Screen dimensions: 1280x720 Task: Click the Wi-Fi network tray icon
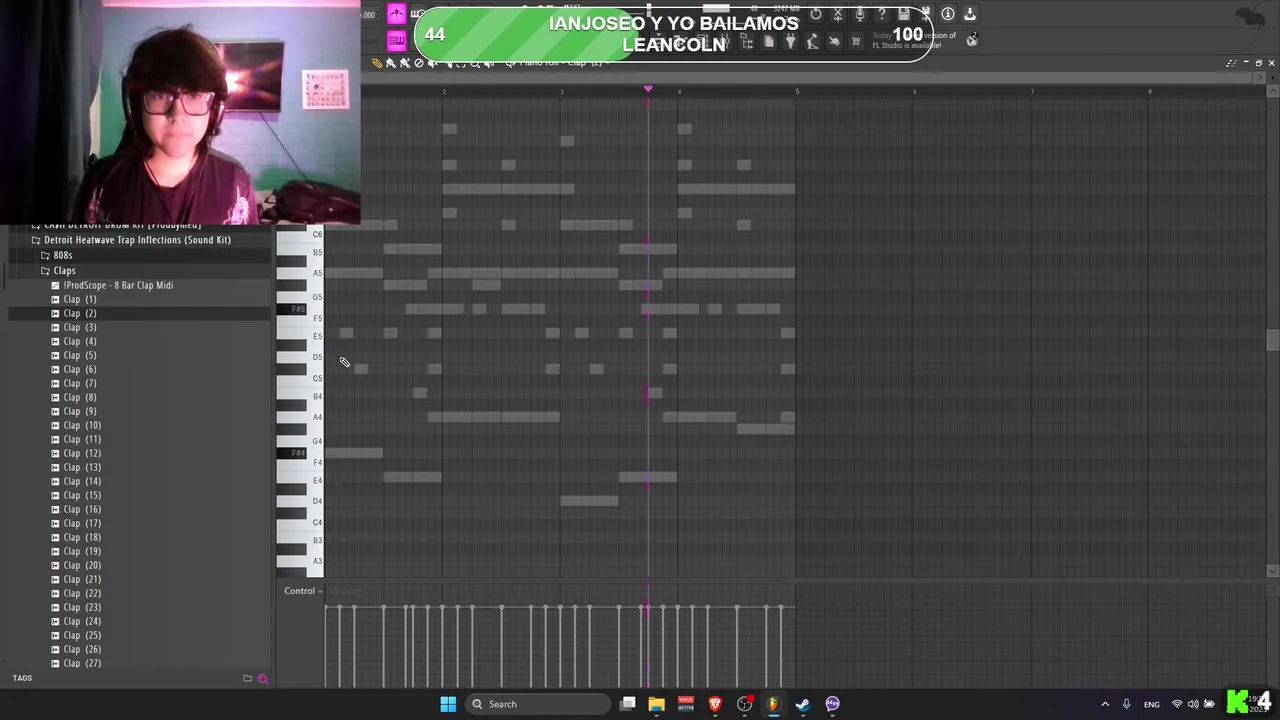[x=1177, y=704]
